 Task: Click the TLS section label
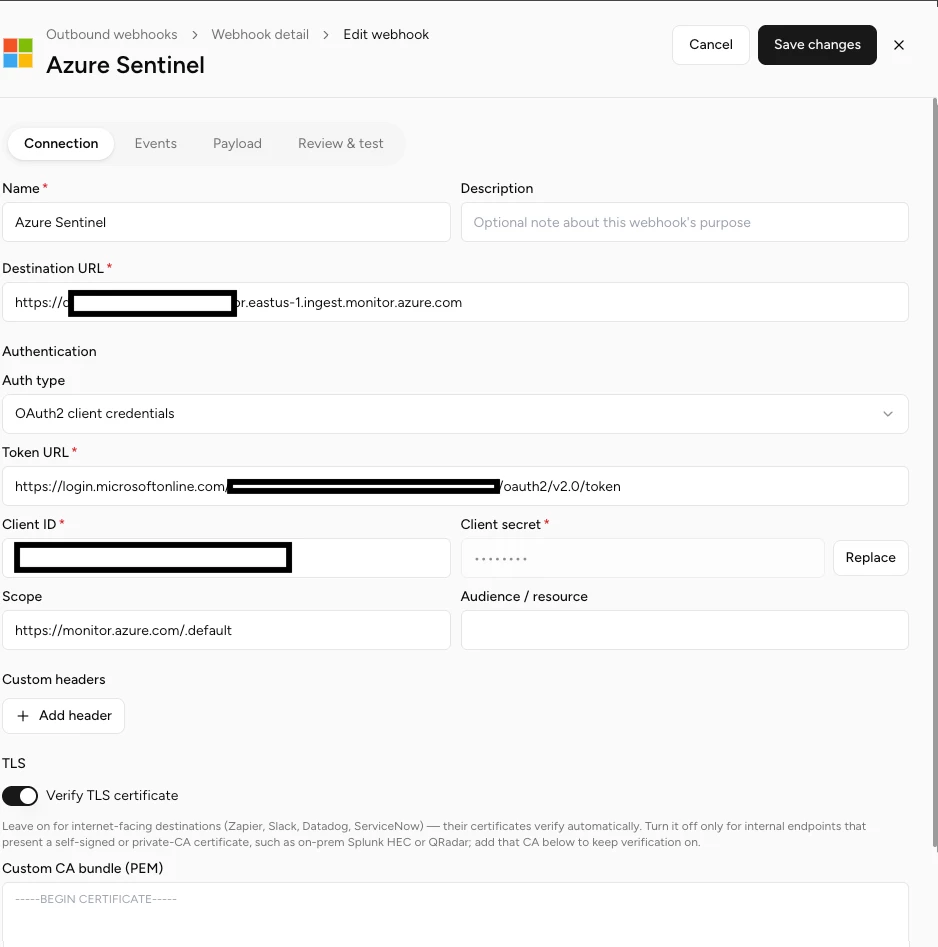(x=14, y=763)
